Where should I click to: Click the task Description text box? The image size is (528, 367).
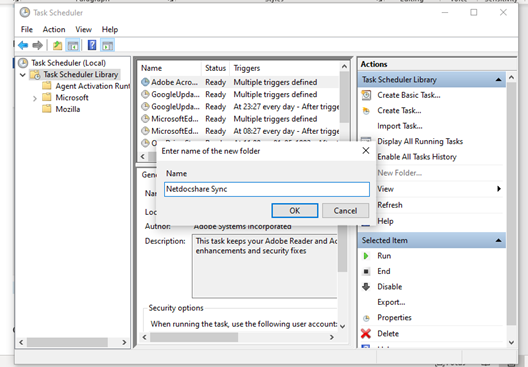[265, 266]
